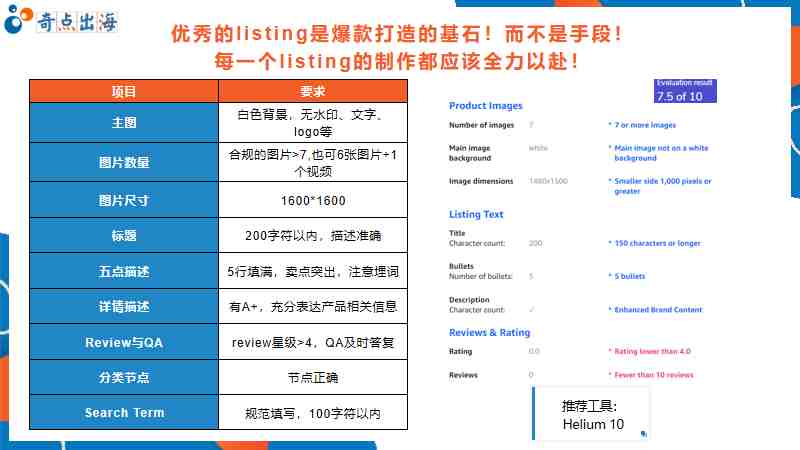Click the 要求 column header
The height and width of the screenshot is (450, 800).
click(313, 91)
